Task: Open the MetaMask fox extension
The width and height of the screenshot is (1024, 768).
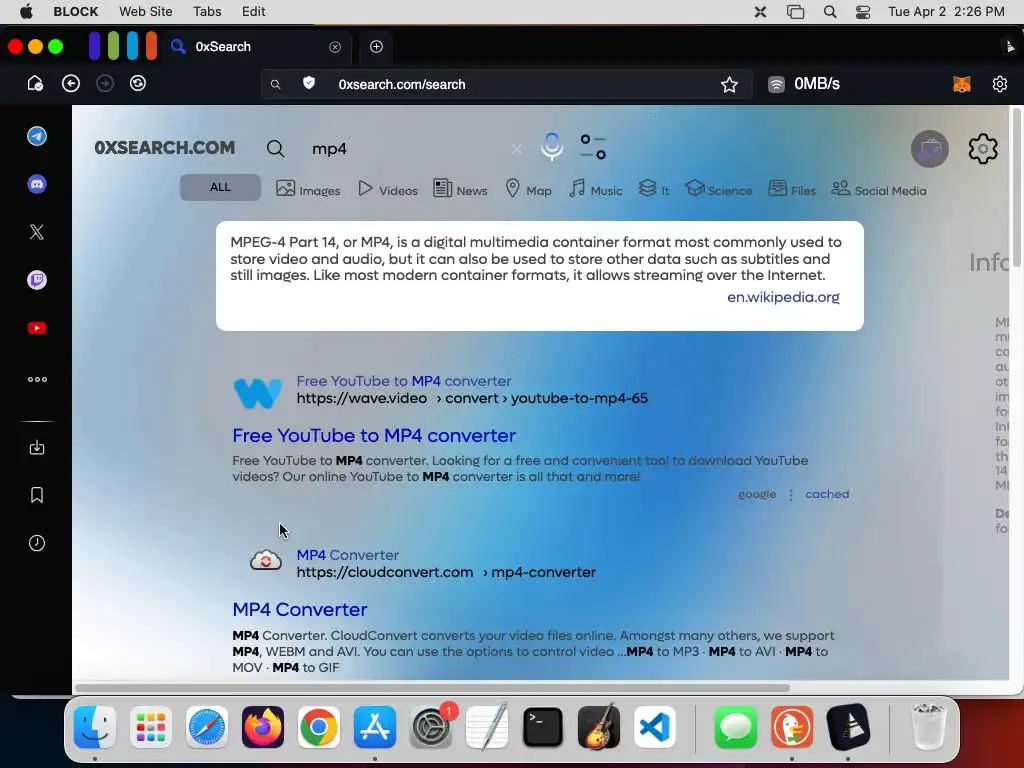Action: tap(962, 84)
